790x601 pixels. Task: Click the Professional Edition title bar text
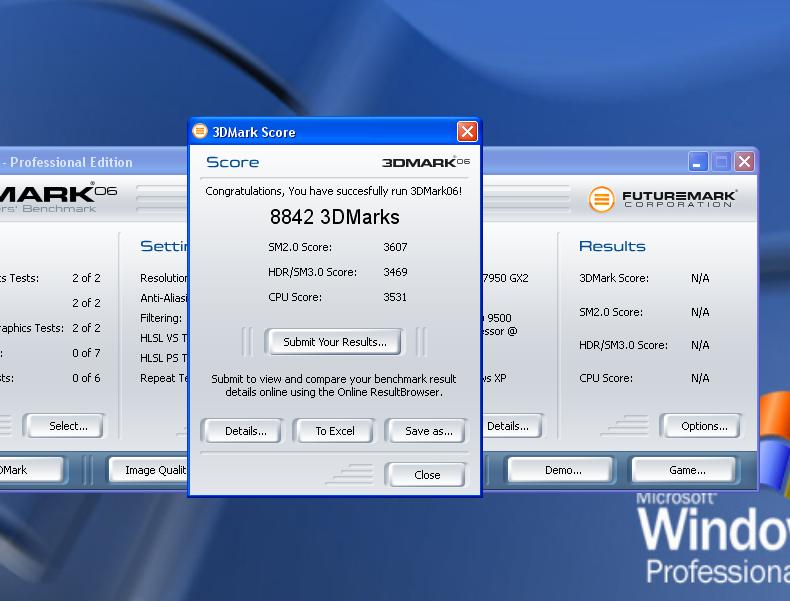pyautogui.click(x=71, y=162)
